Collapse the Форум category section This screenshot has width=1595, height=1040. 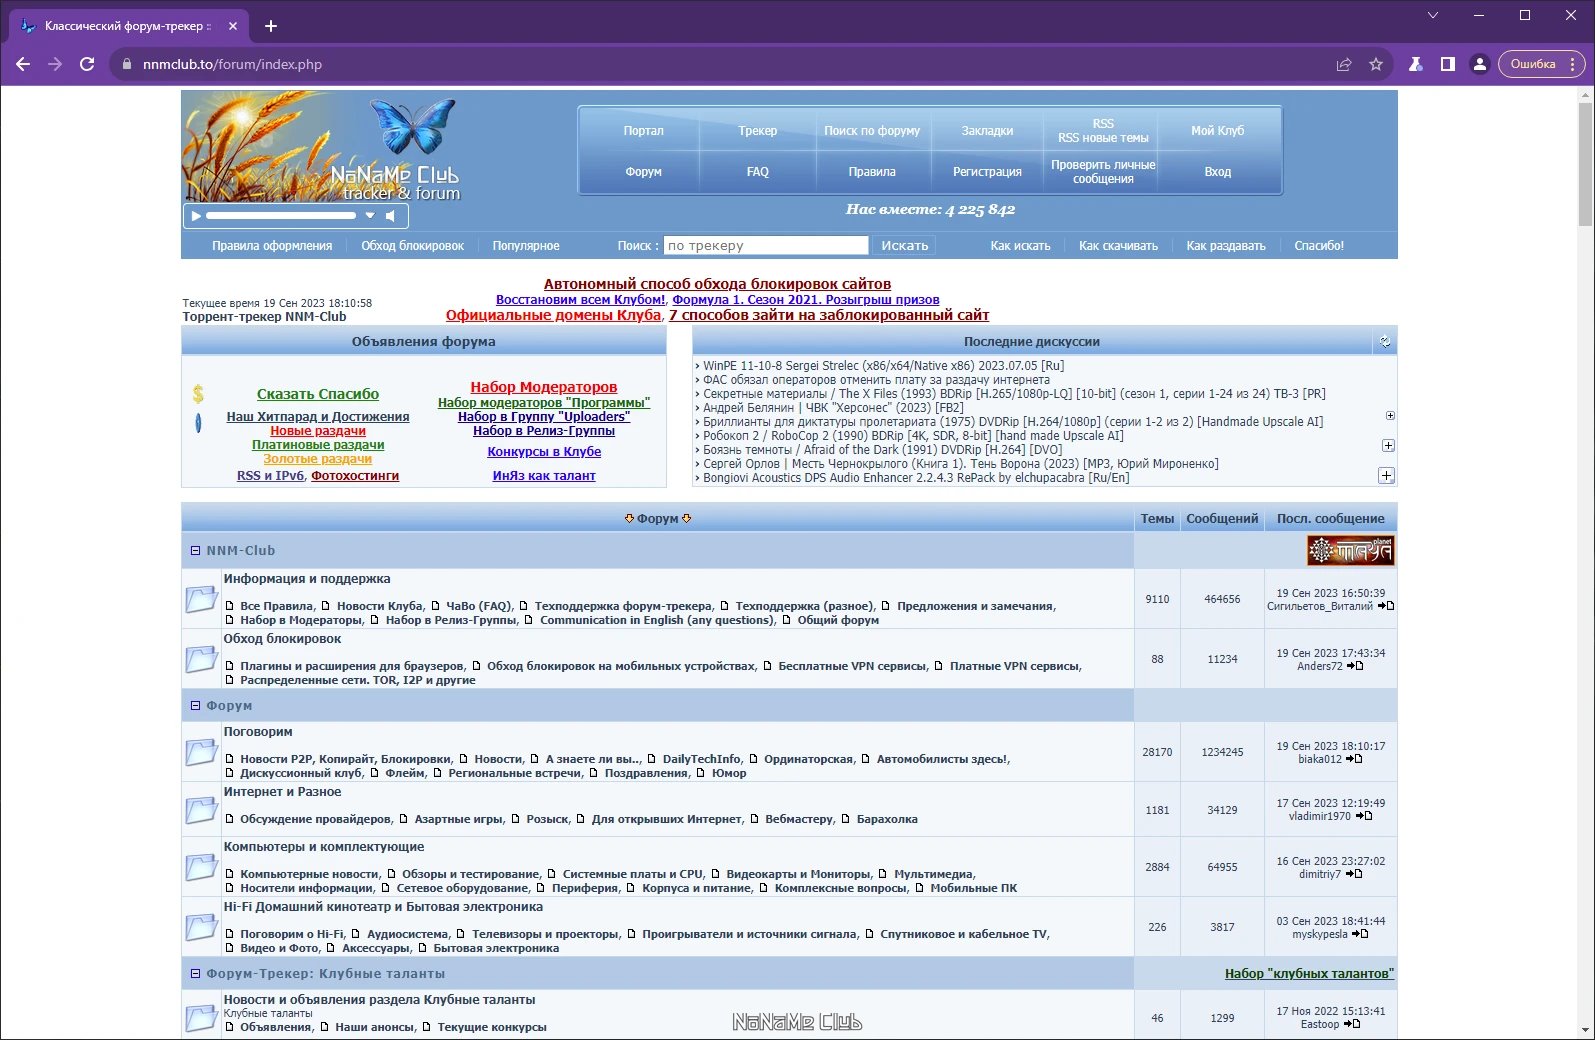click(196, 705)
